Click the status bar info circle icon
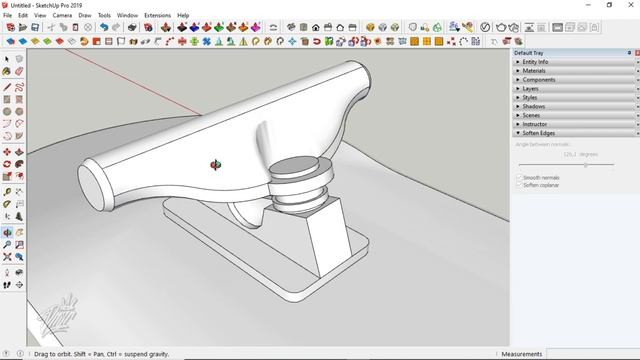Screen dimensions: 640x360 (x=20, y=354)
